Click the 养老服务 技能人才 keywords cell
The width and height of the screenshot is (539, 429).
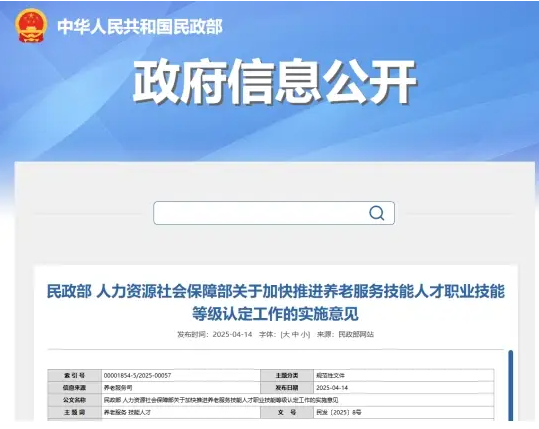(x=181, y=412)
